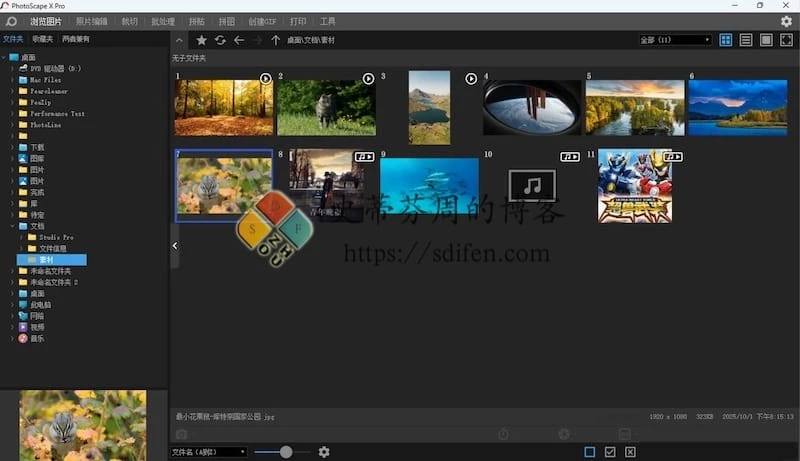Open thumbnail options gear beside size slider
Screen dimensions: 800x461
pos(324,452)
